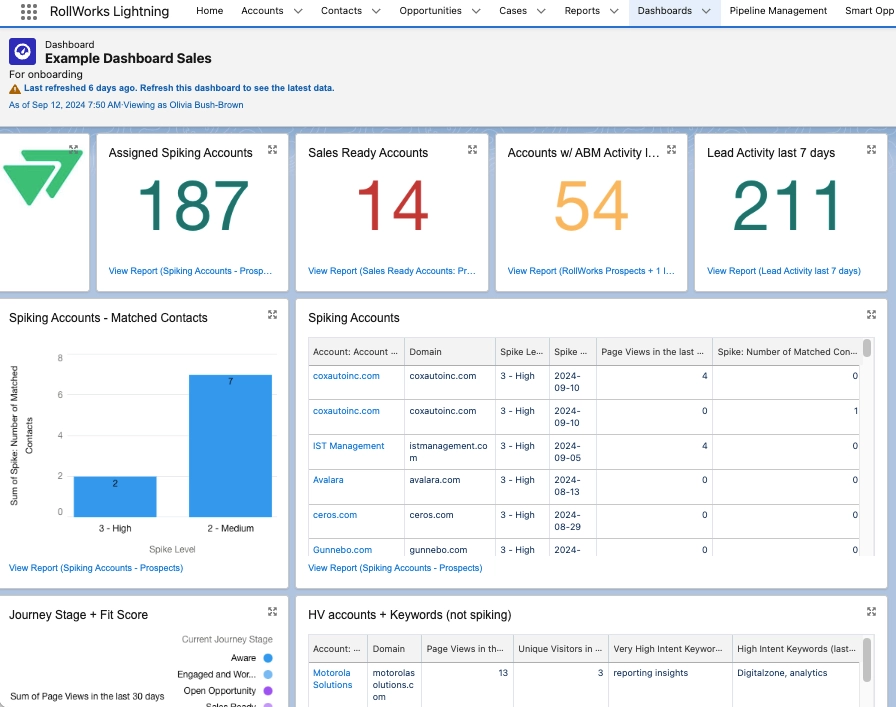Open the Cases navigation dropdown
The height and width of the screenshot is (707, 896).
click(x=519, y=12)
